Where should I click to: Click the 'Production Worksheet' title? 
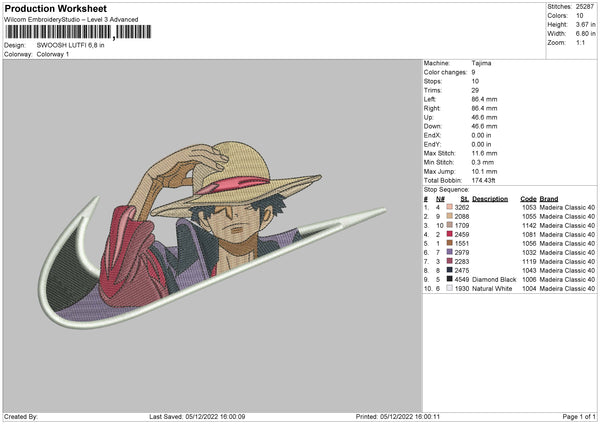pos(55,8)
